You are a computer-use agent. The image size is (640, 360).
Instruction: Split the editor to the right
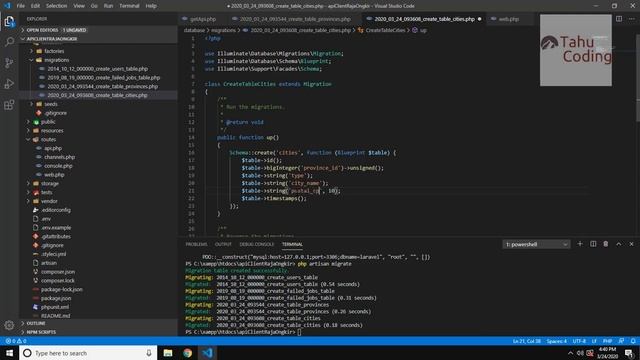coord(619,19)
